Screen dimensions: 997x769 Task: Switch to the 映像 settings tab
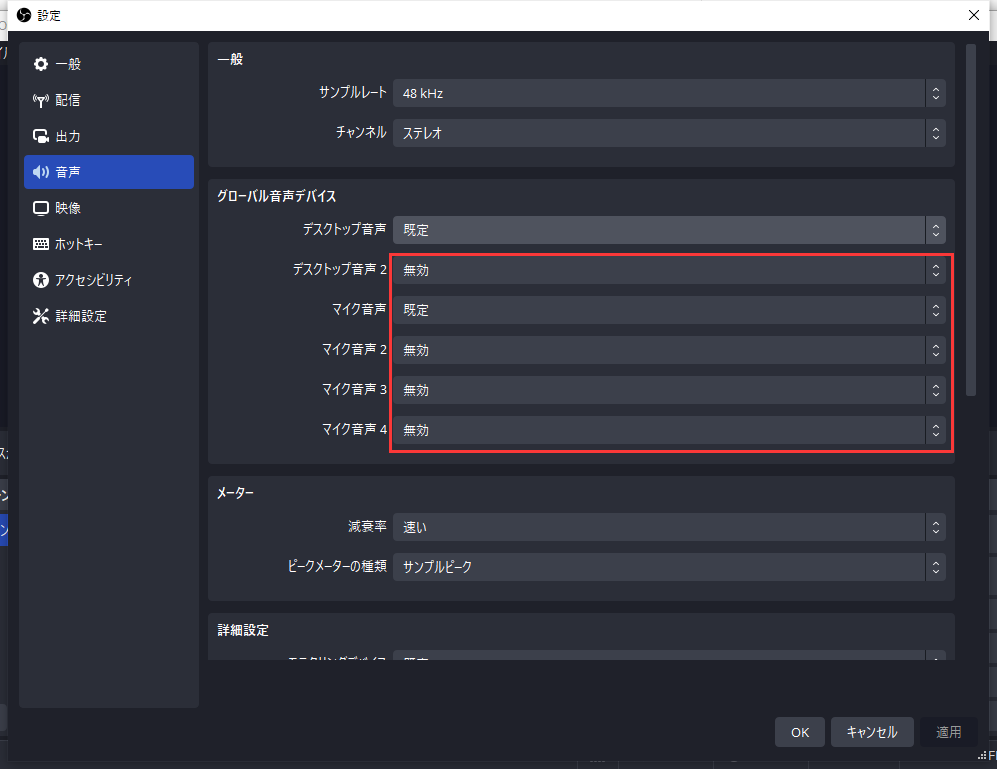click(69, 208)
